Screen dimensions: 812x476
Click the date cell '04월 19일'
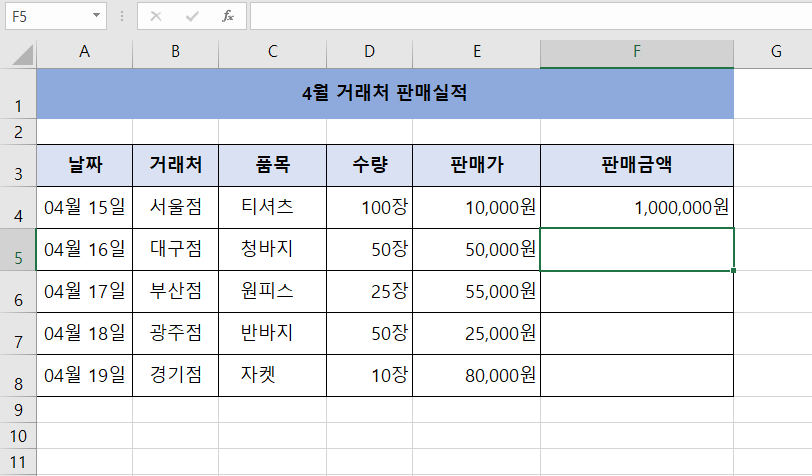[84, 376]
